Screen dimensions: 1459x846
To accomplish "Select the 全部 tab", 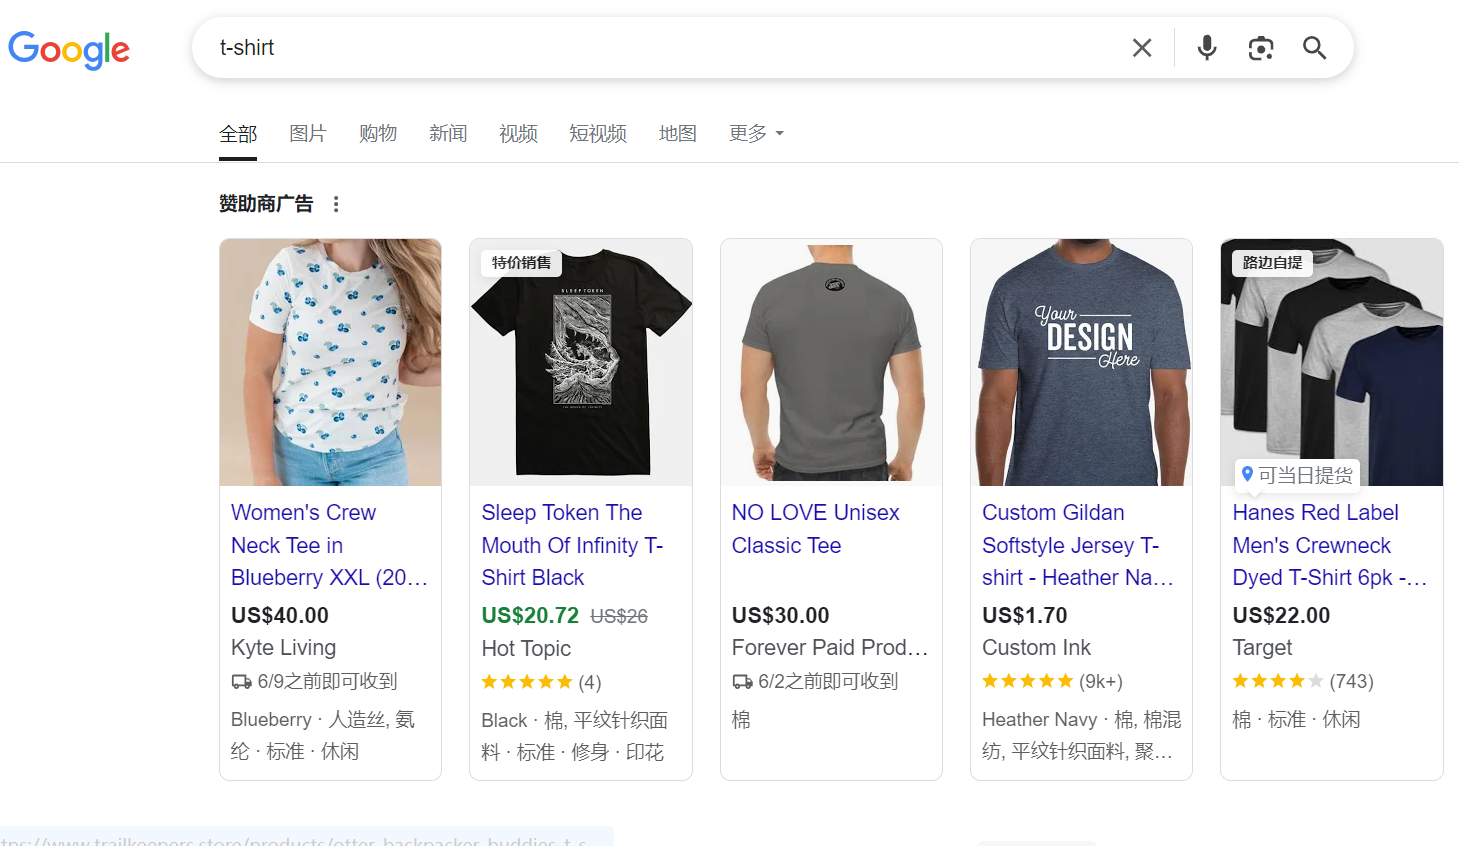I will tap(238, 134).
